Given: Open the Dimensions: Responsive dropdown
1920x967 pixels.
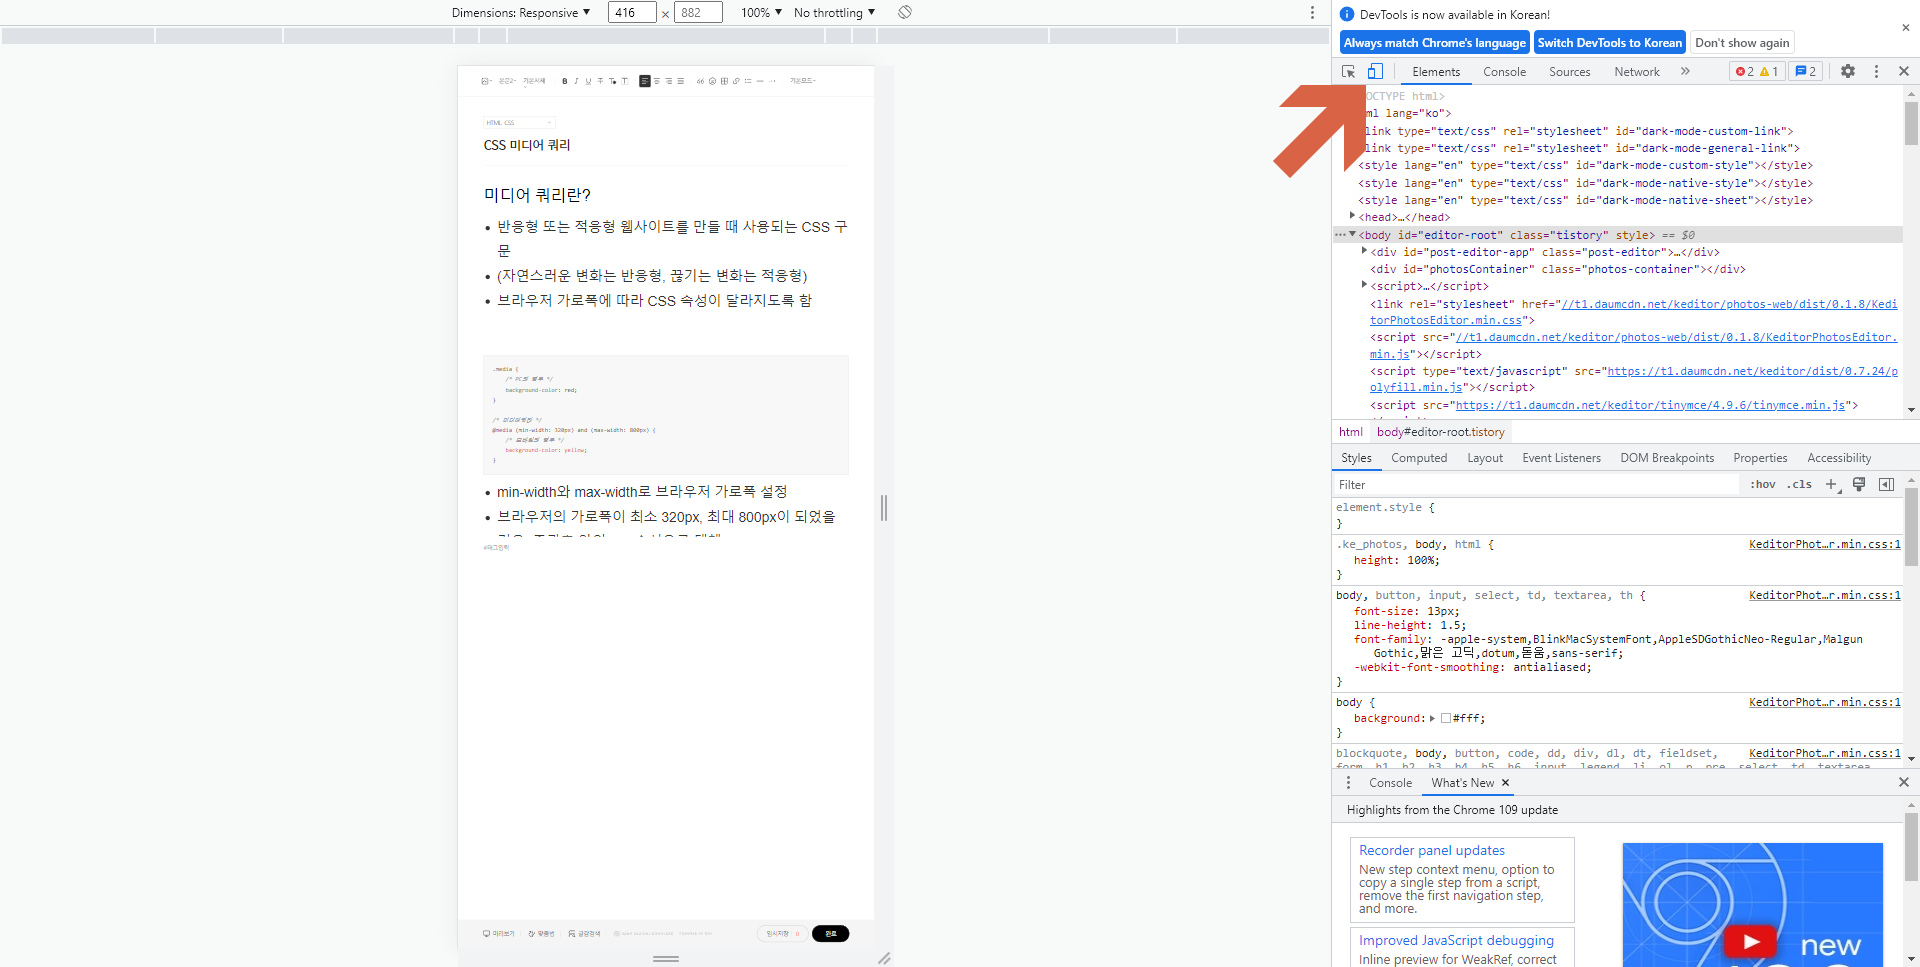Looking at the screenshot, I should pyautogui.click(x=520, y=12).
